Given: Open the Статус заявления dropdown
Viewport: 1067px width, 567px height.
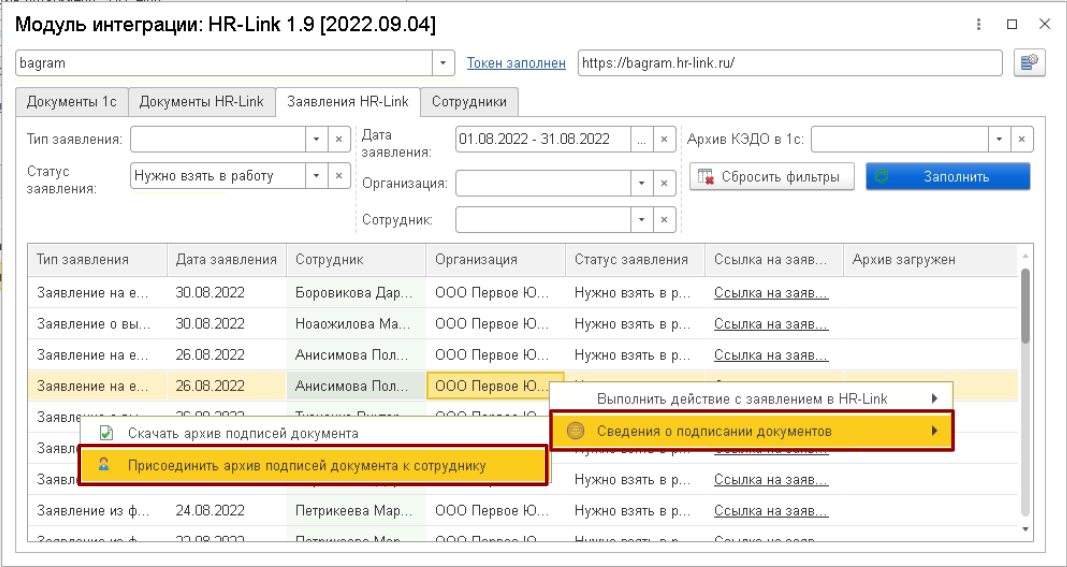Looking at the screenshot, I should coord(316,176).
